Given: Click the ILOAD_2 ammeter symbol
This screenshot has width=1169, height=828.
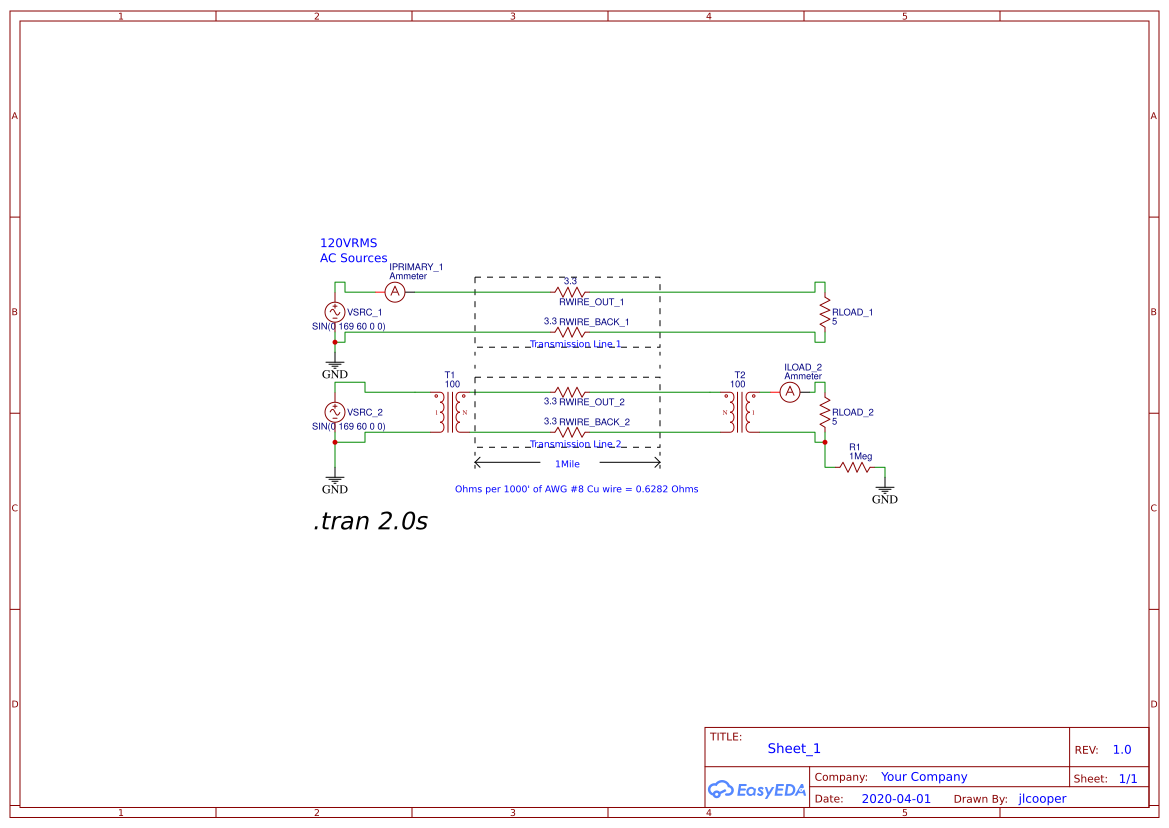Looking at the screenshot, I should [789, 391].
